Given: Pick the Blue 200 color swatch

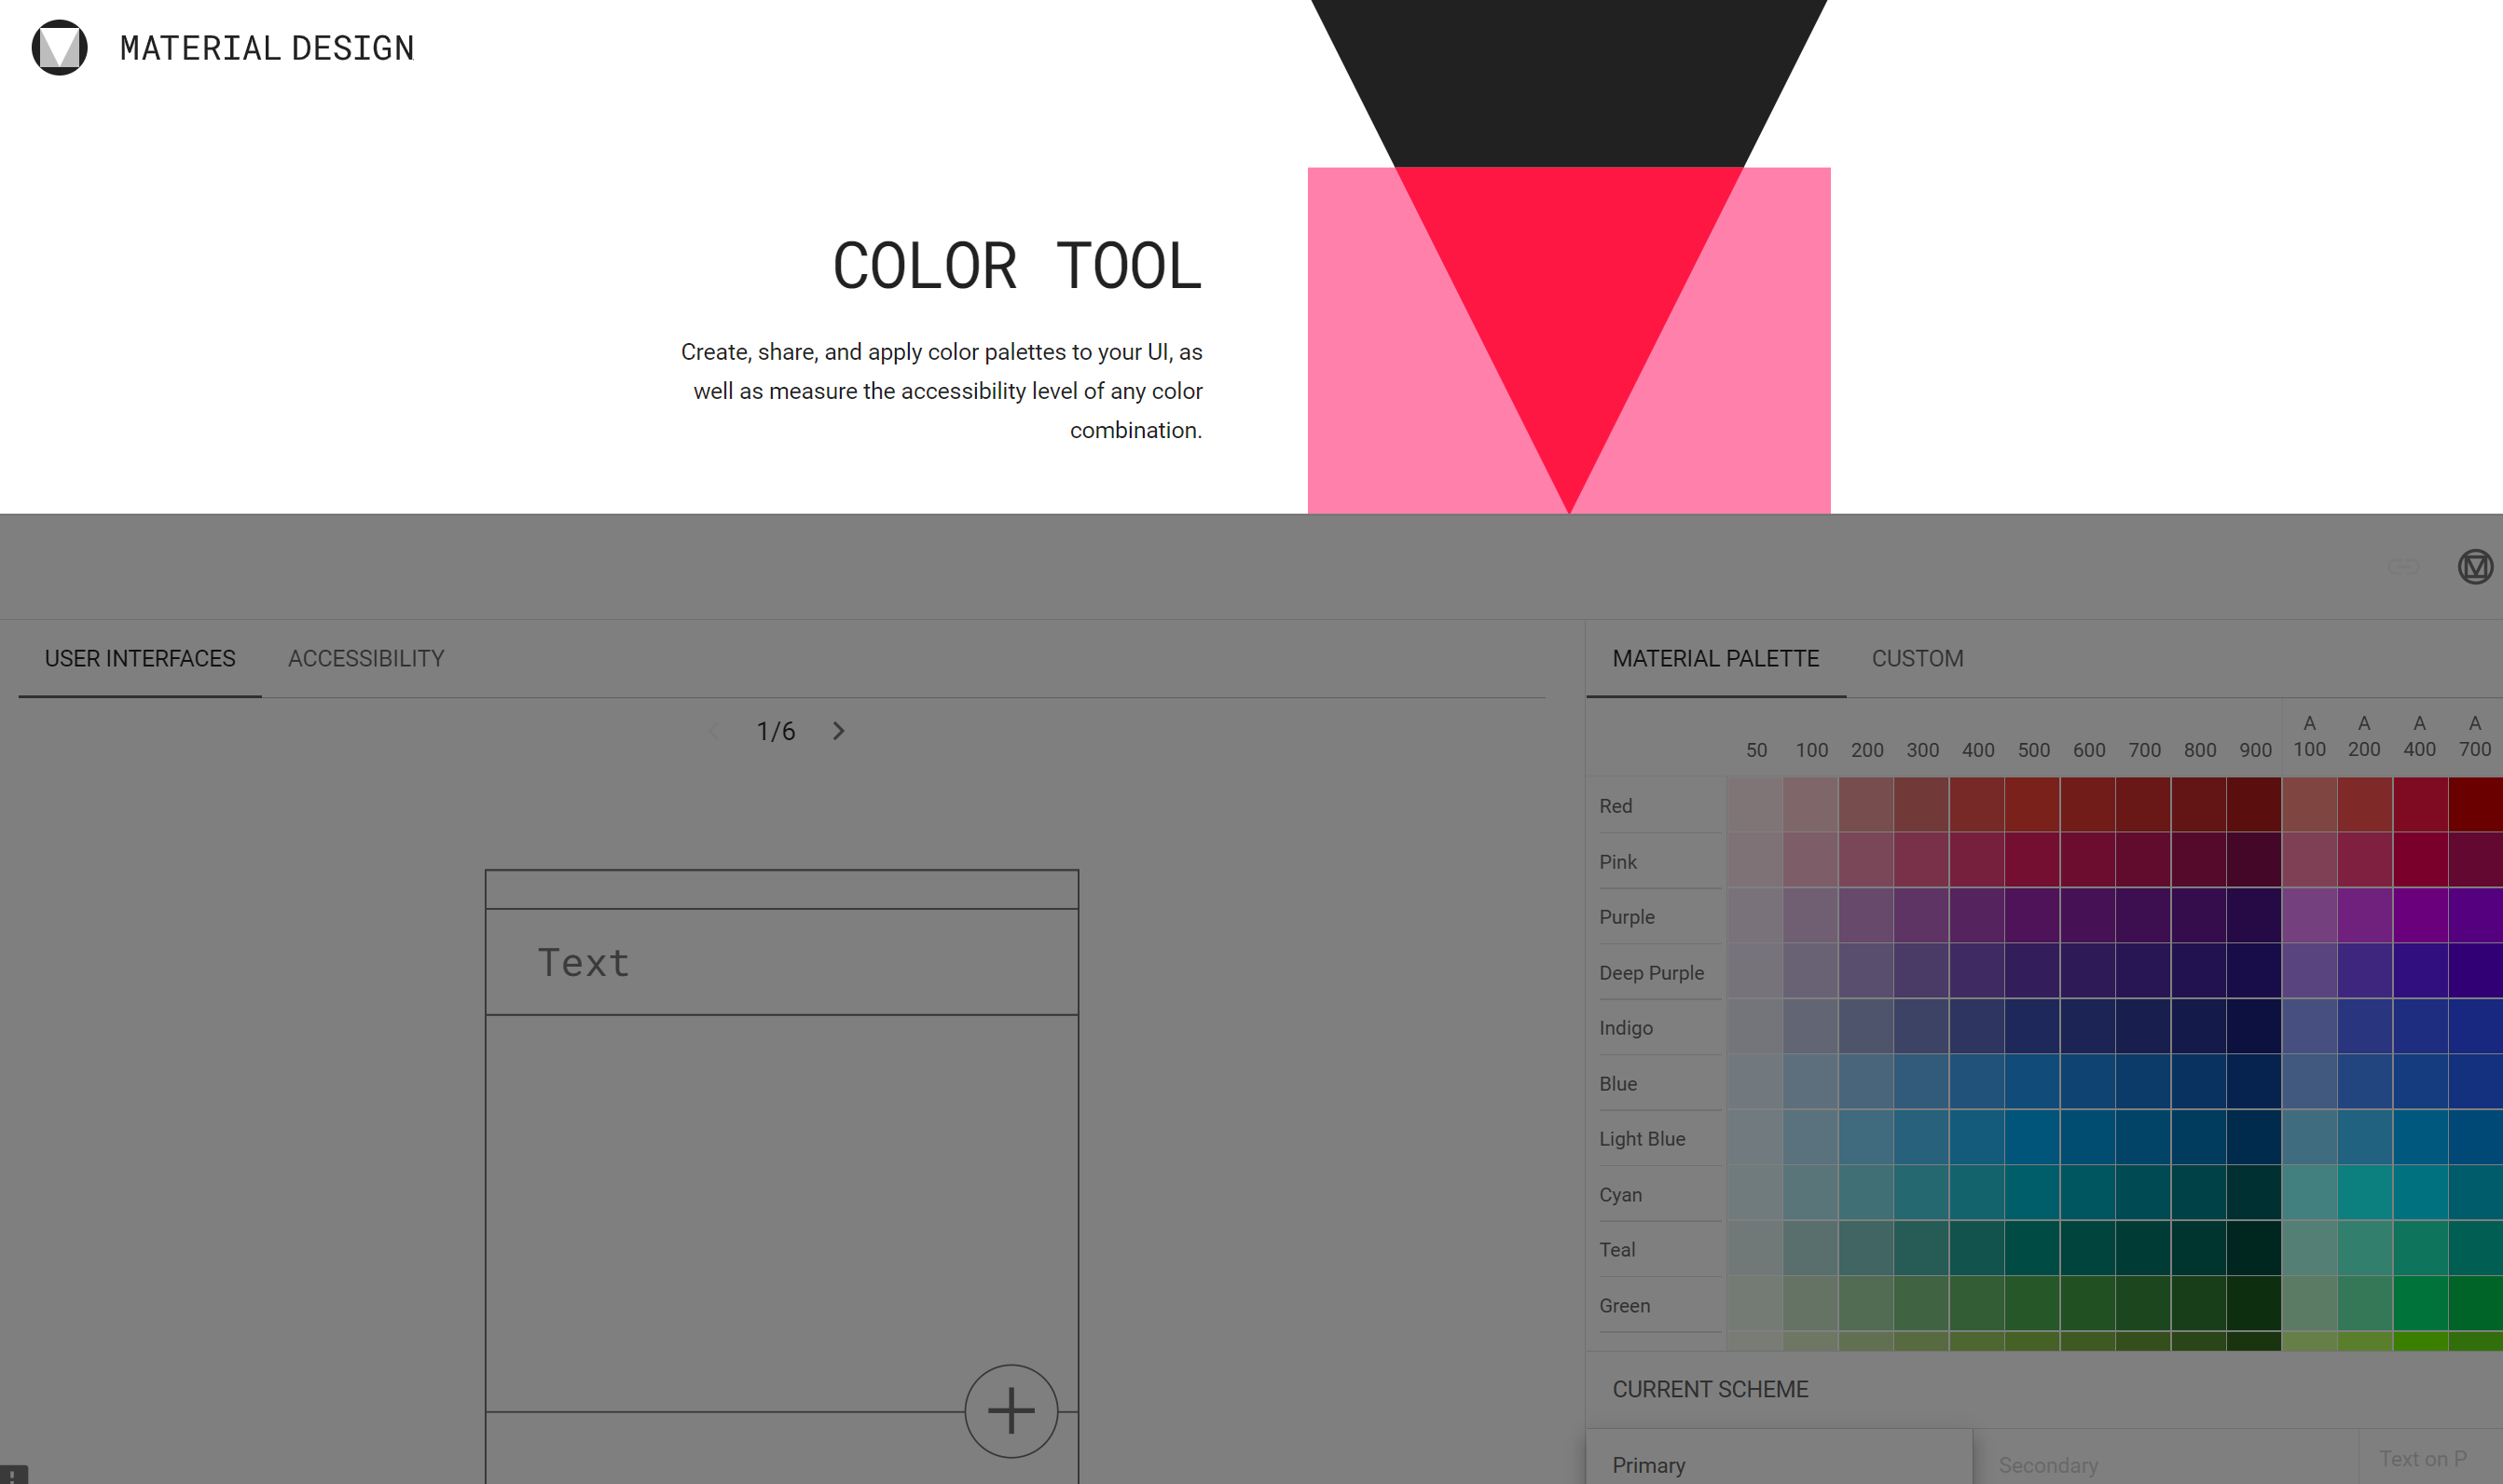Looking at the screenshot, I should pyautogui.click(x=1866, y=1083).
